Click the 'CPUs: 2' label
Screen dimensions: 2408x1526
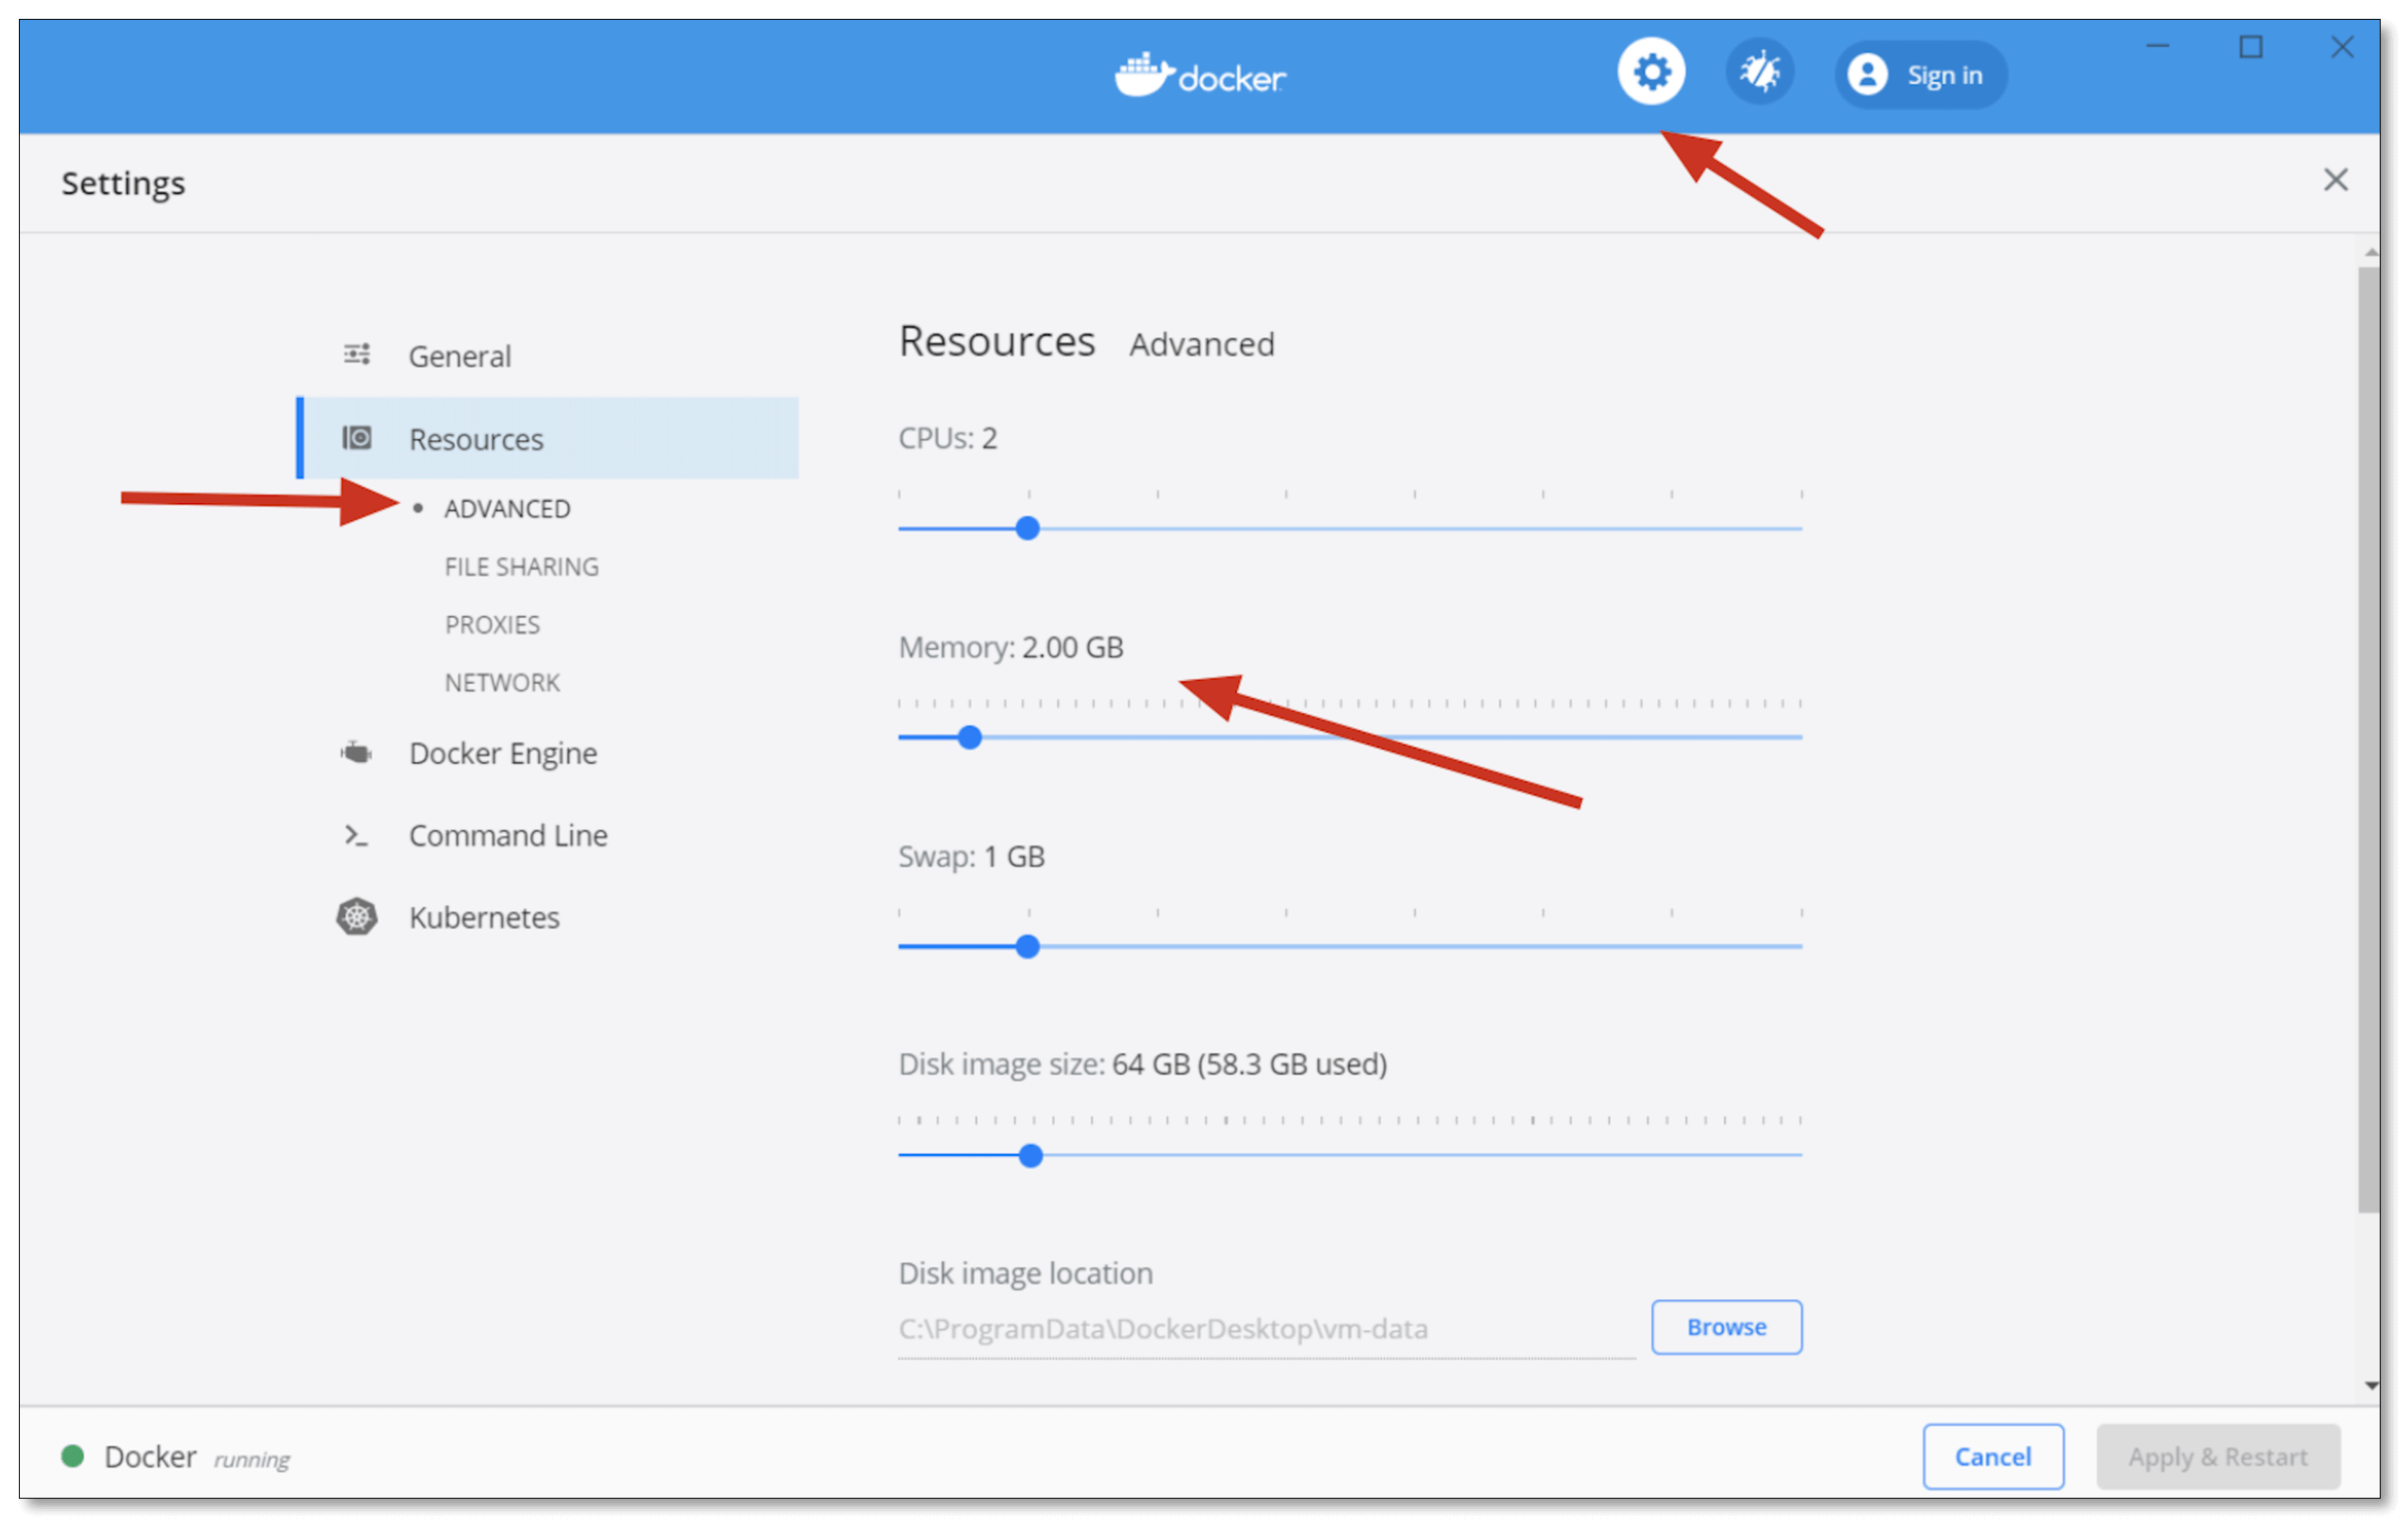pos(947,438)
